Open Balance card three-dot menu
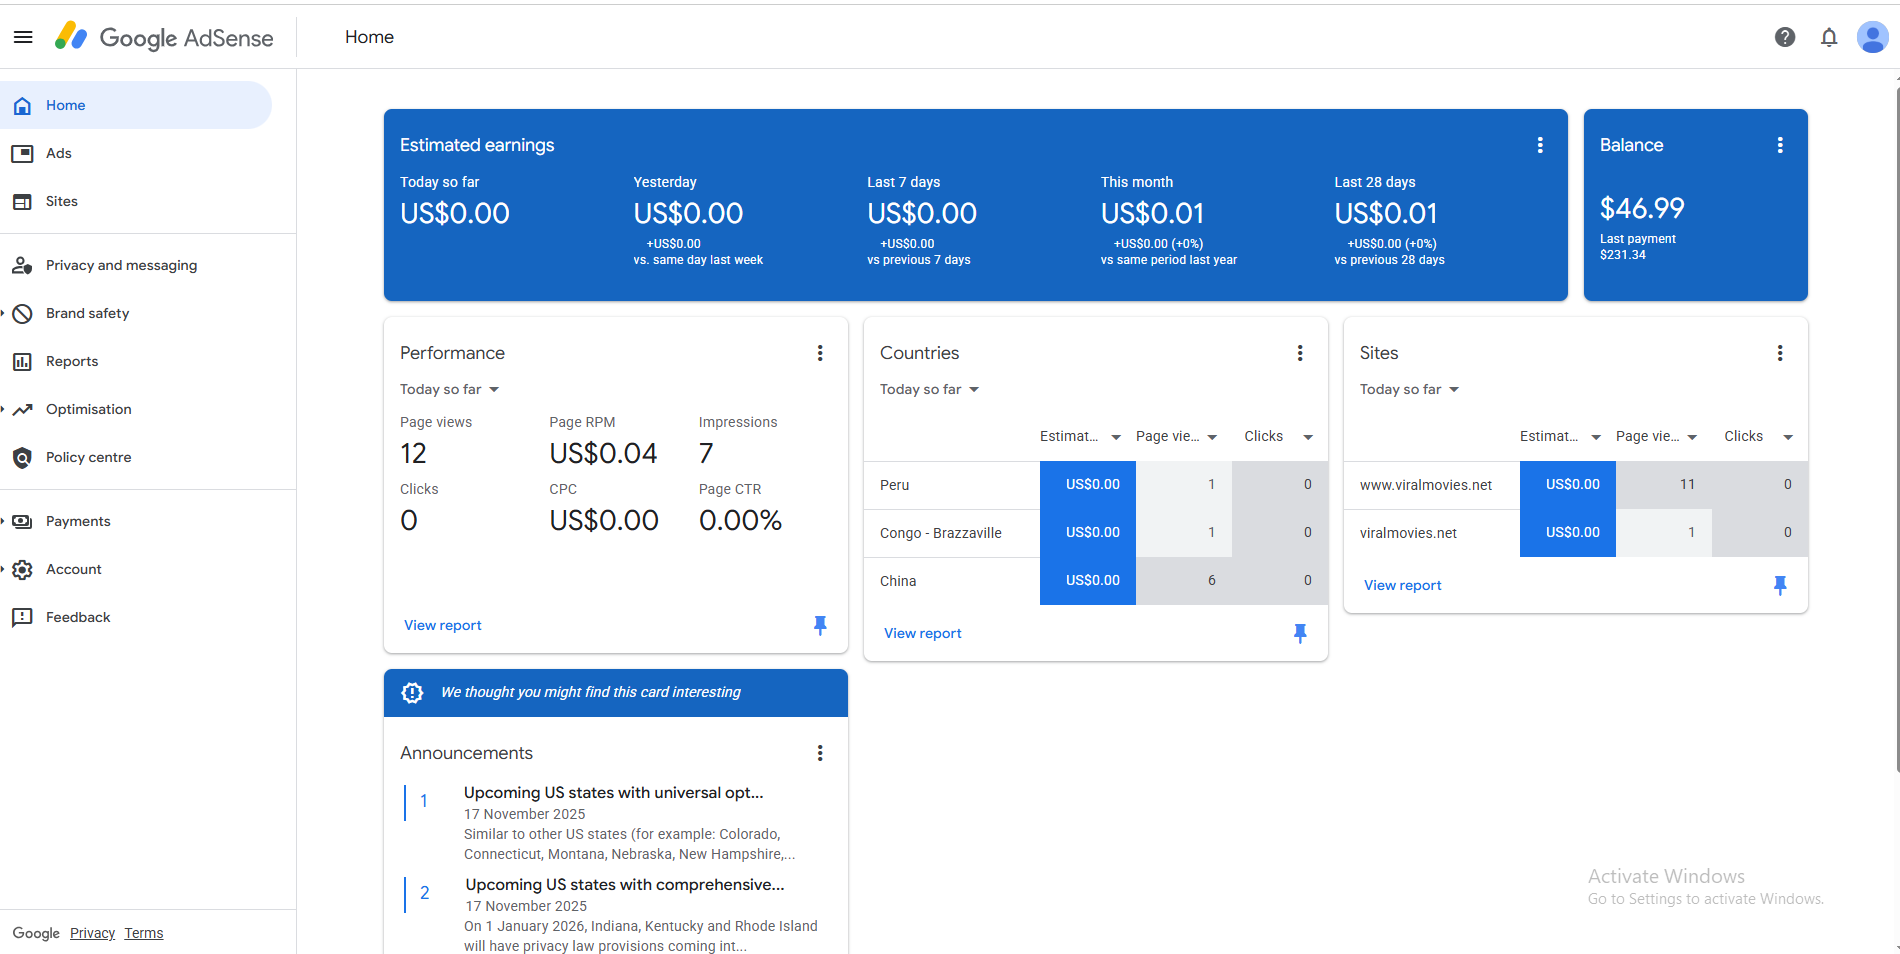Image resolution: width=1900 pixels, height=954 pixels. coord(1780,145)
